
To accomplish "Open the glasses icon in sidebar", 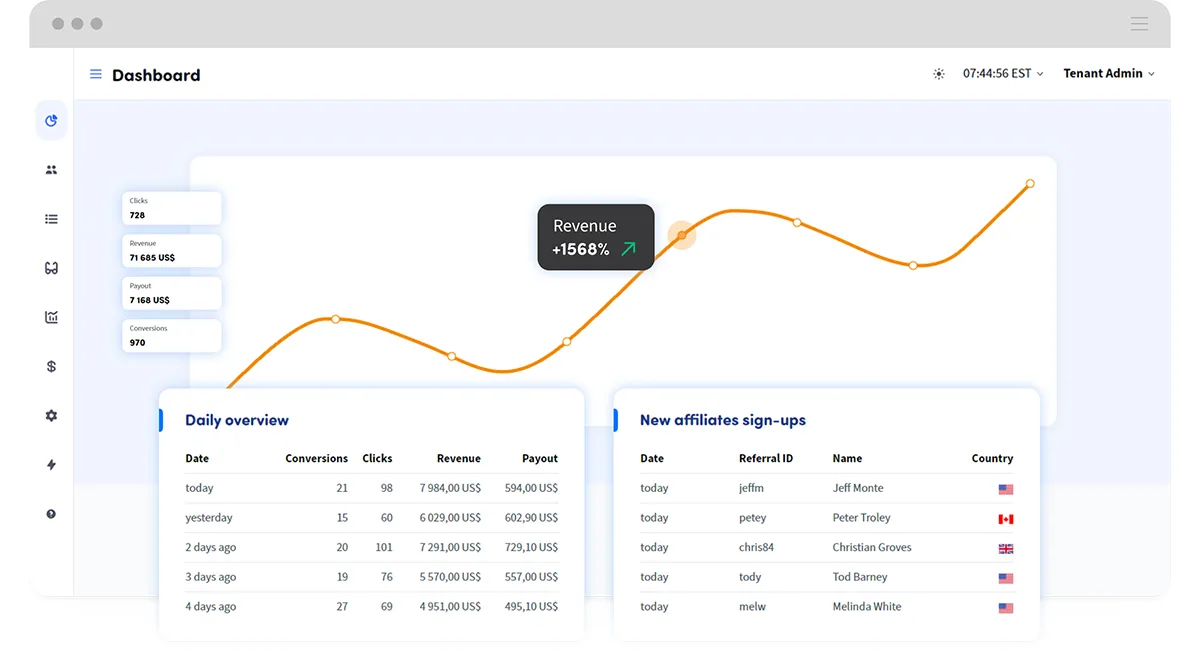I will [x=51, y=268].
